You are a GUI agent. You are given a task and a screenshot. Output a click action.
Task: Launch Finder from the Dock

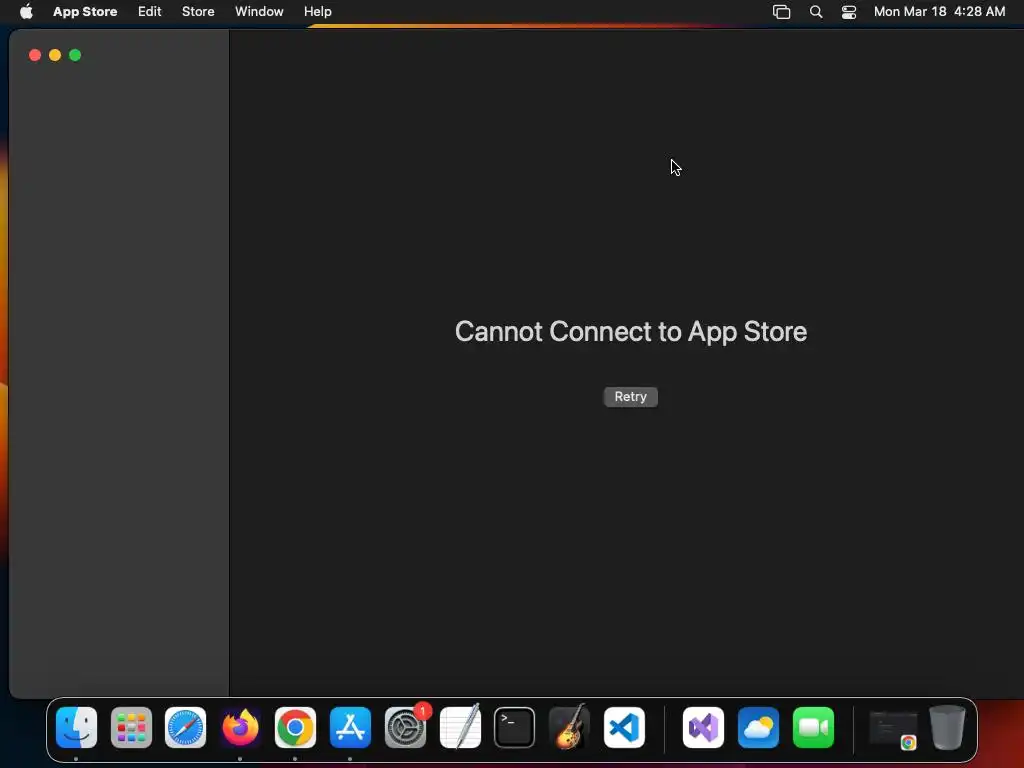76,727
